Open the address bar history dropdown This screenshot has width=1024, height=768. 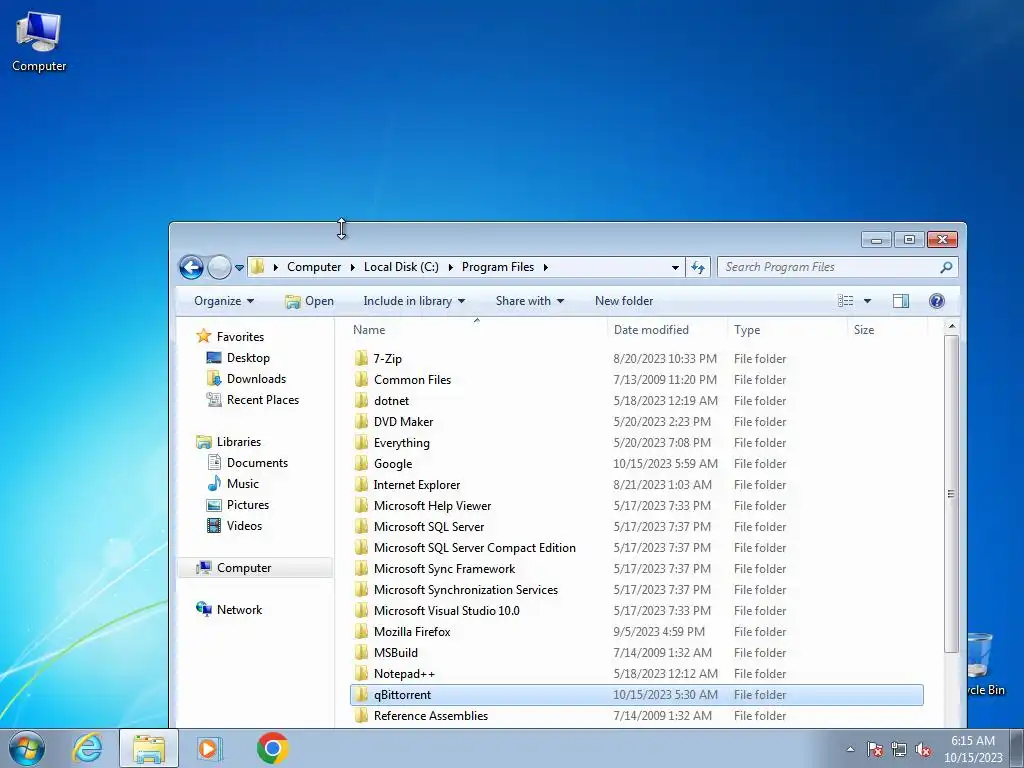pyautogui.click(x=675, y=267)
